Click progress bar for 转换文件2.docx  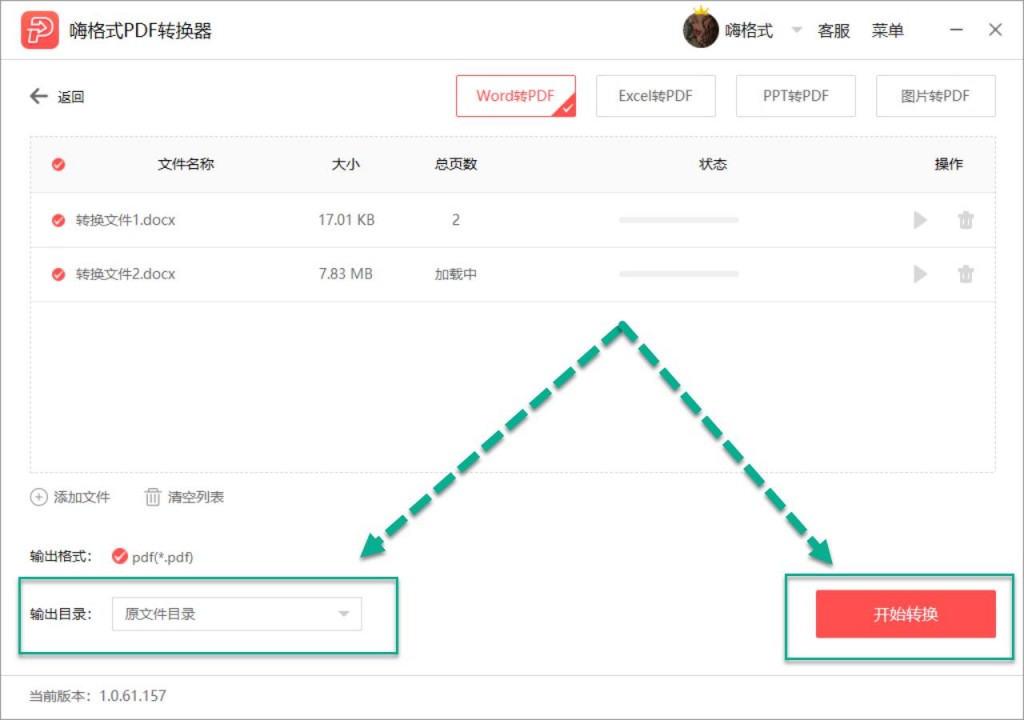click(x=679, y=274)
